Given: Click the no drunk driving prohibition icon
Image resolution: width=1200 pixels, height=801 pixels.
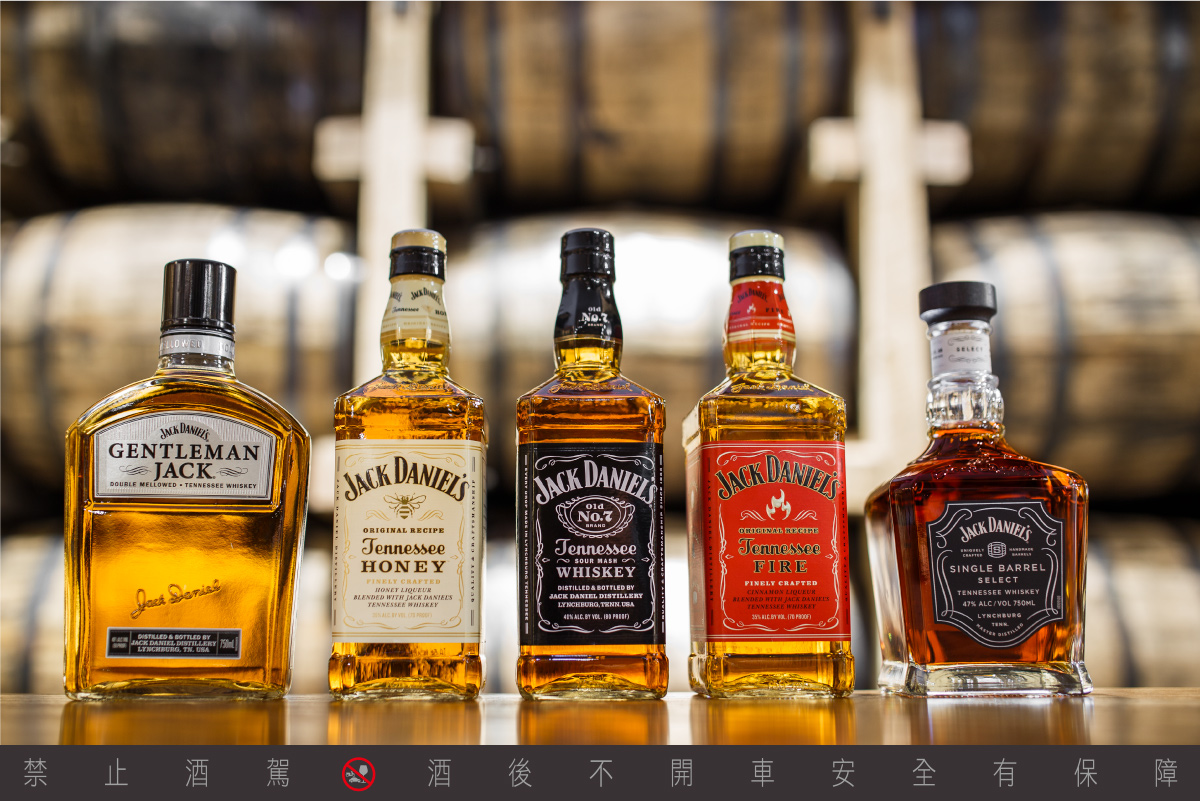Looking at the screenshot, I should coord(359,773).
